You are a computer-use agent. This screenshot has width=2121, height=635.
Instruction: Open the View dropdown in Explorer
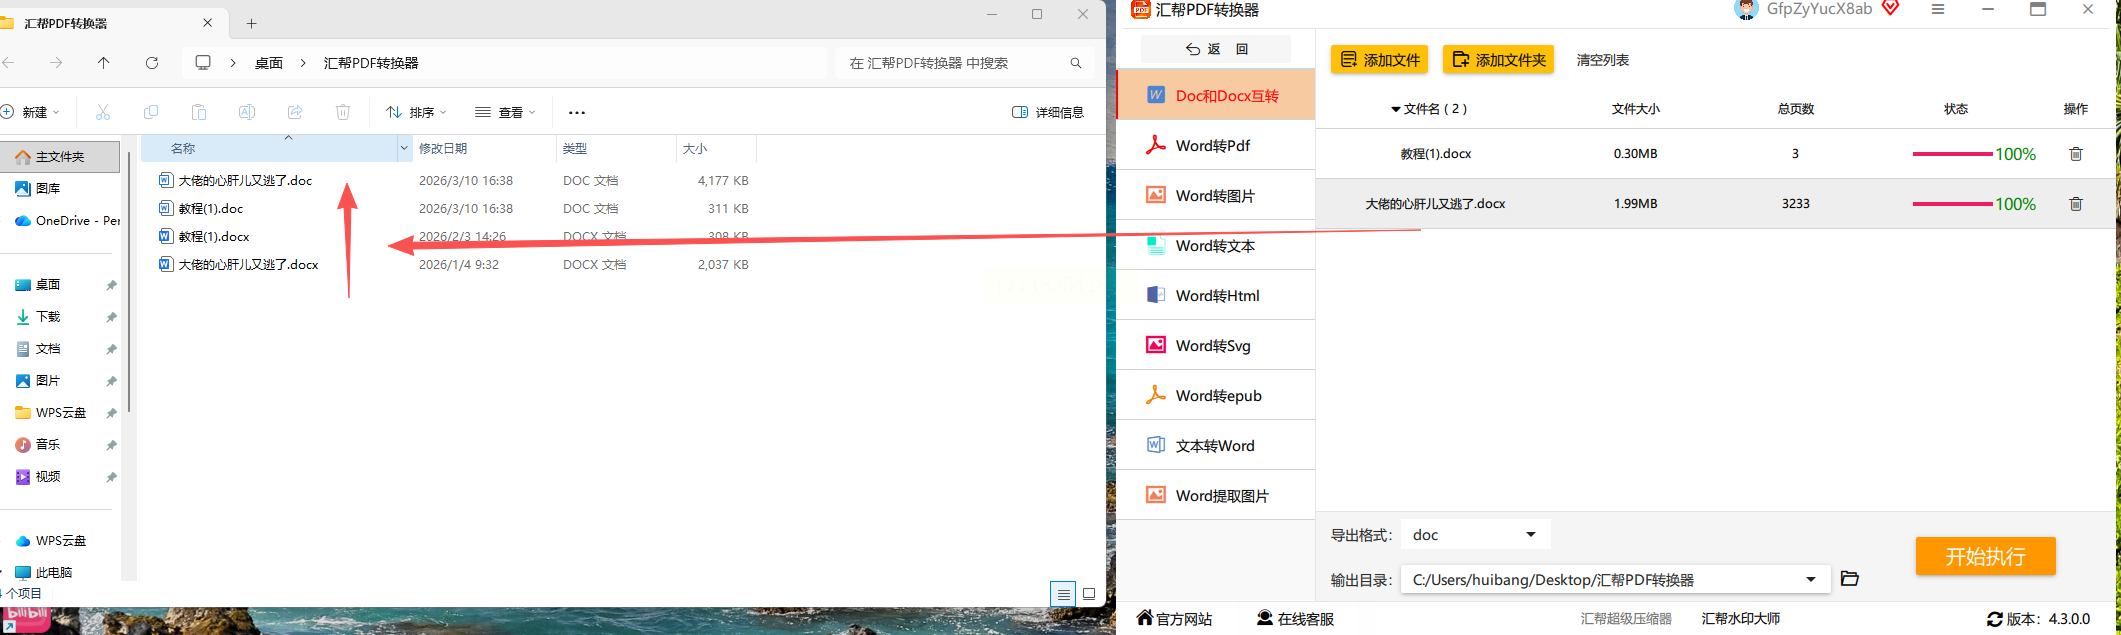505,112
